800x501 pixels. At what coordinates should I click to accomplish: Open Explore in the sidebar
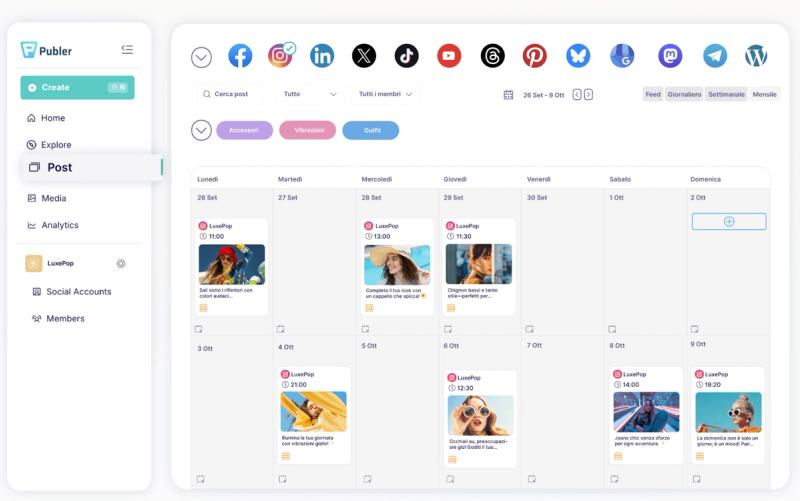click(x=49, y=145)
